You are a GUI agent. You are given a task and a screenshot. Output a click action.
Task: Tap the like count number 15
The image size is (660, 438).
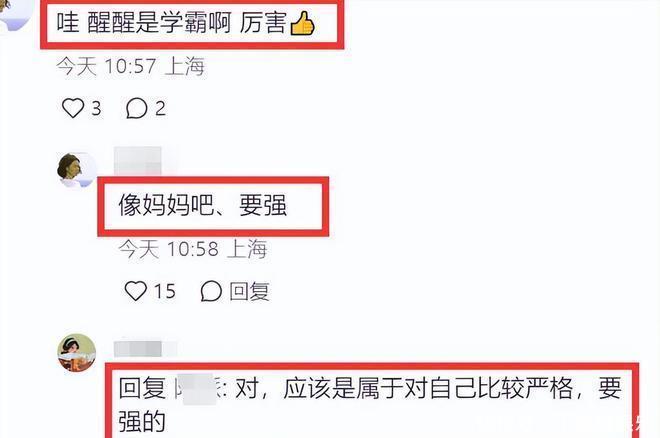[165, 291]
